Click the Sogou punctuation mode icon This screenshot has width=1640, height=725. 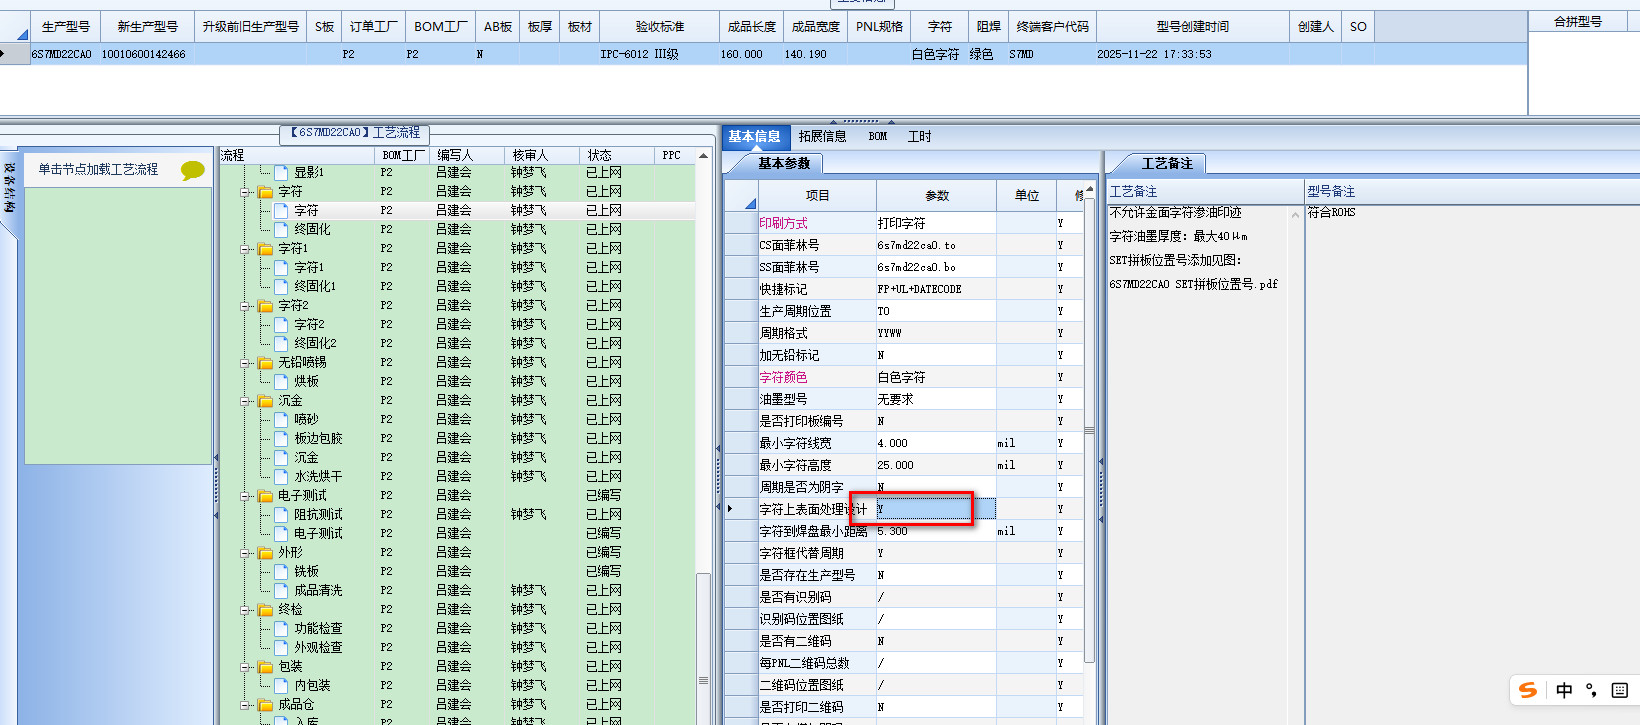(x=1591, y=690)
